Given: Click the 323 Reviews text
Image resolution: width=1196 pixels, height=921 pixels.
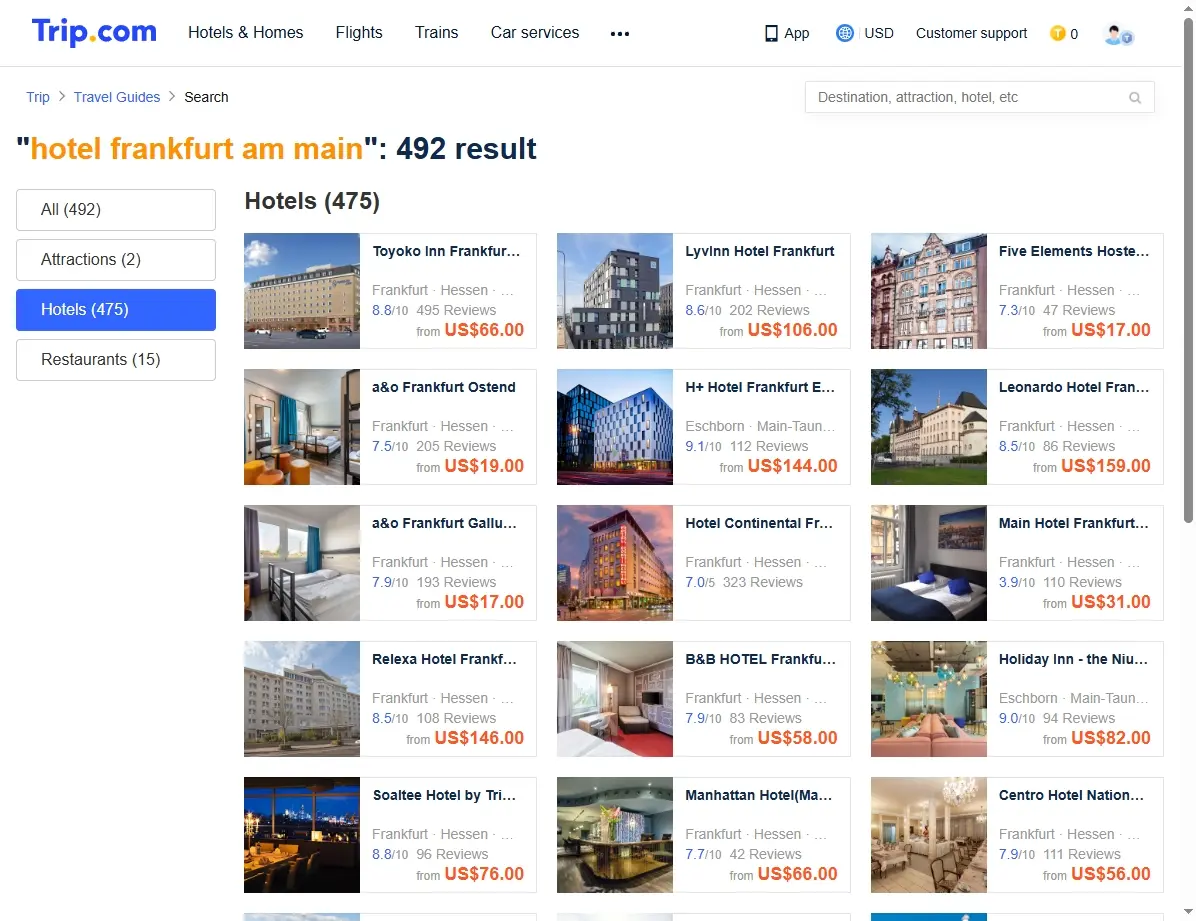Looking at the screenshot, I should coord(763,582).
